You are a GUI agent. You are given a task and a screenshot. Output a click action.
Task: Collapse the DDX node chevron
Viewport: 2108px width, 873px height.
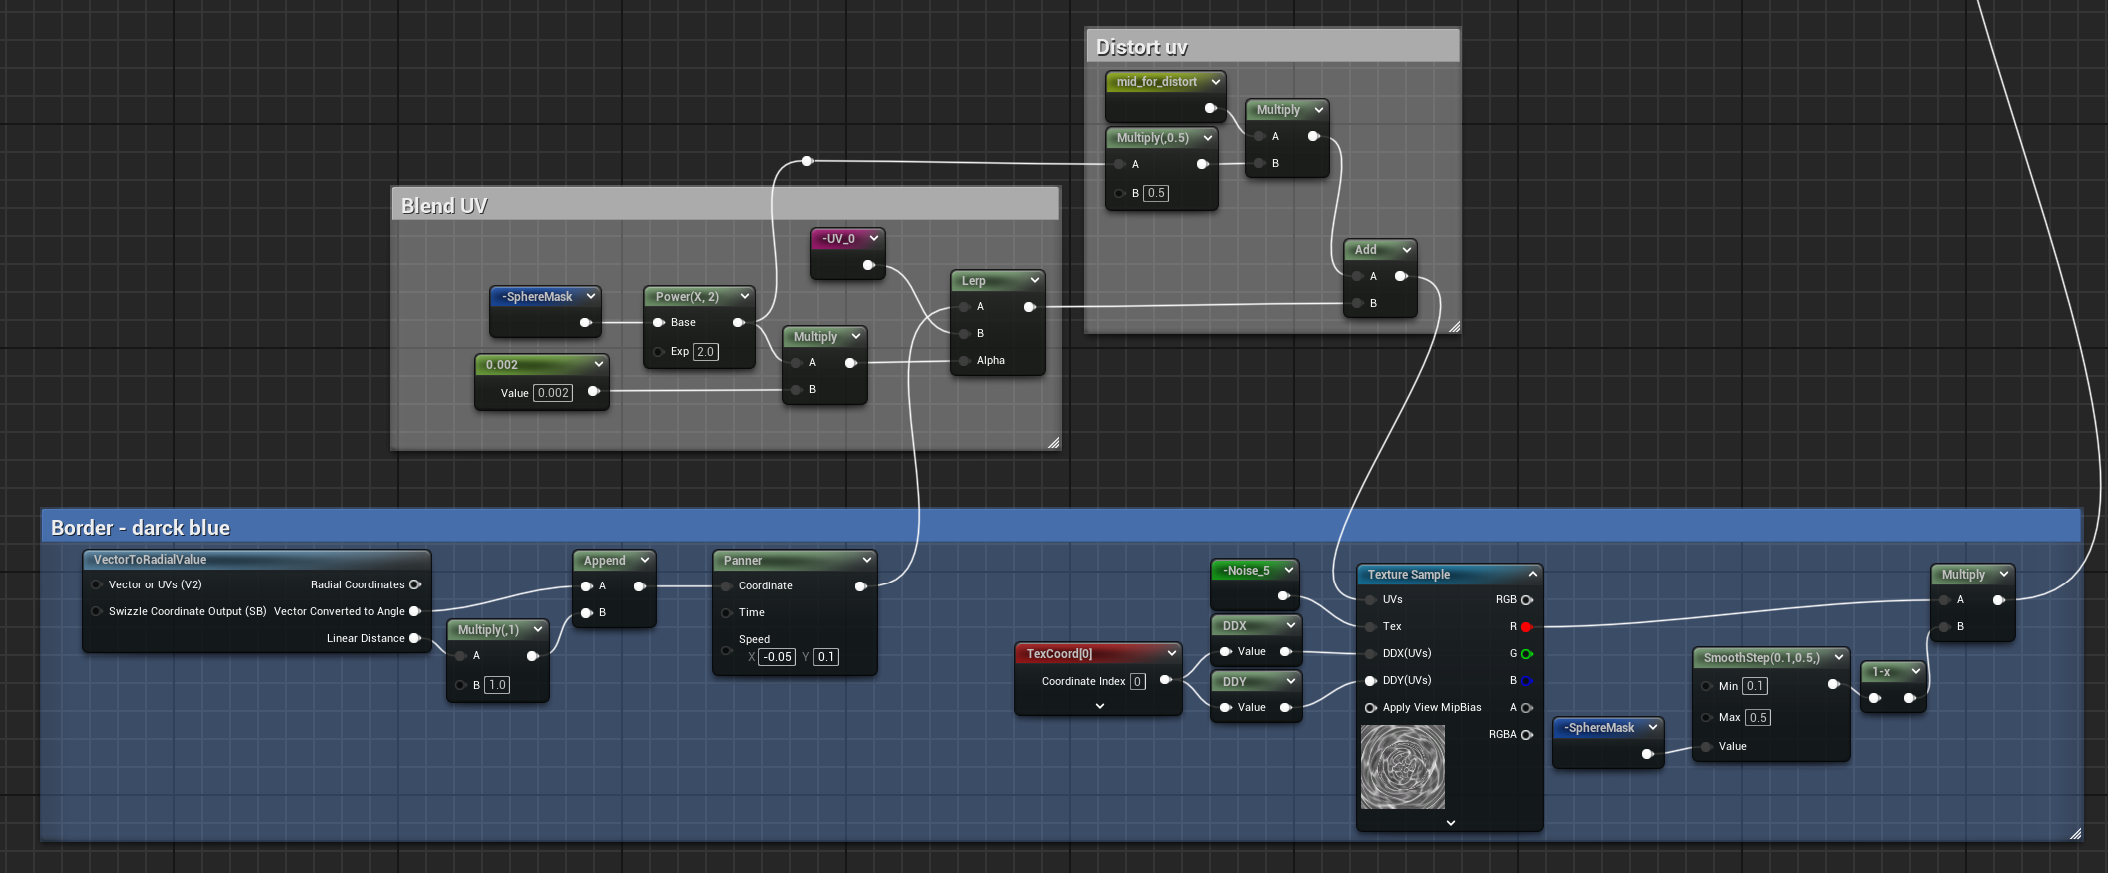pyautogui.click(x=1290, y=626)
